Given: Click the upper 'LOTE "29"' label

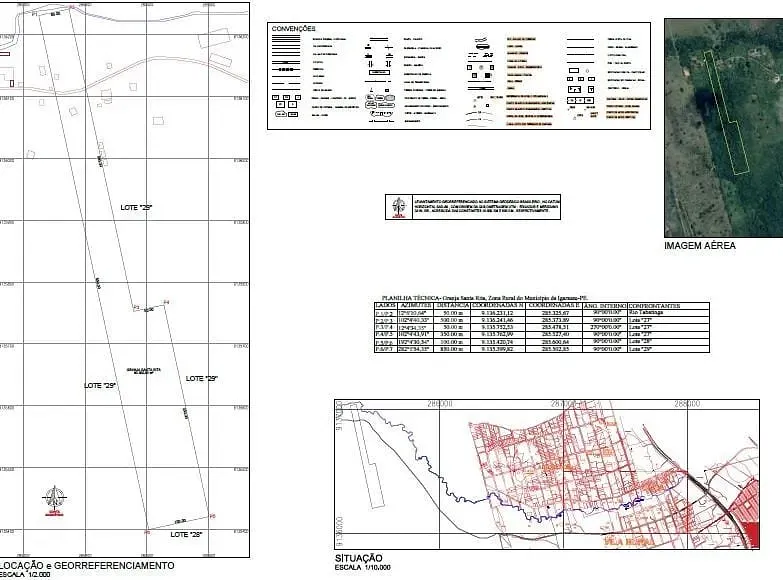Looking at the screenshot, I should 136,207.
